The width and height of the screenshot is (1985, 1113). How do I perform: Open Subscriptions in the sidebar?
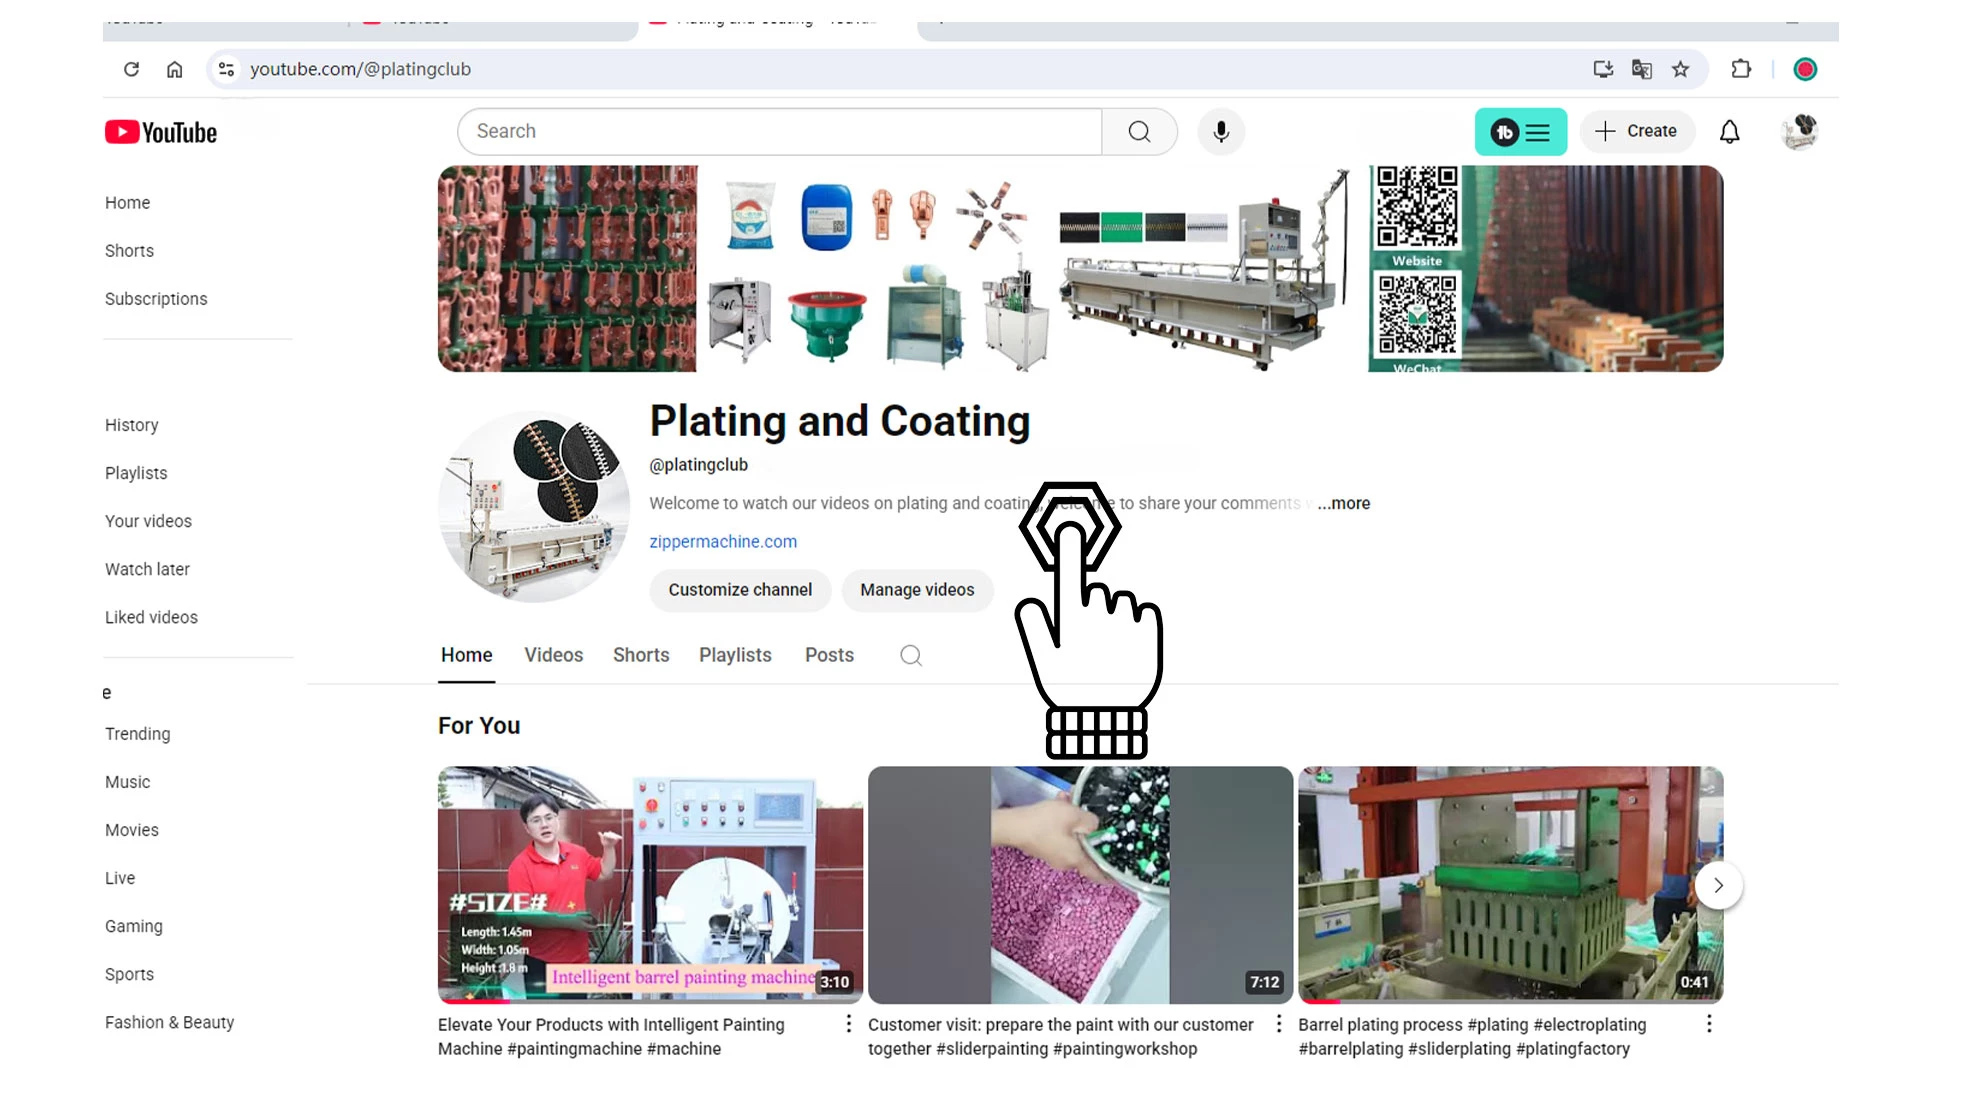click(156, 299)
